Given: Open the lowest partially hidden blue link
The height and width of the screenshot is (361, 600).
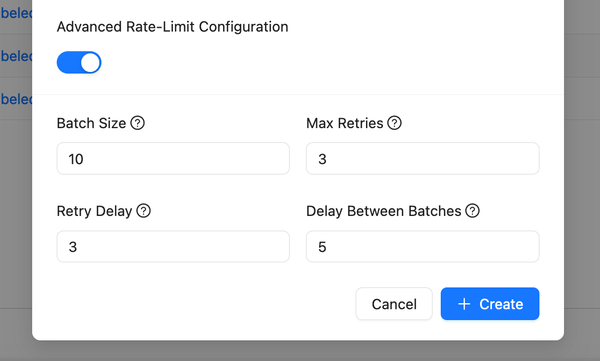Looking at the screenshot, I should click(x=16, y=99).
